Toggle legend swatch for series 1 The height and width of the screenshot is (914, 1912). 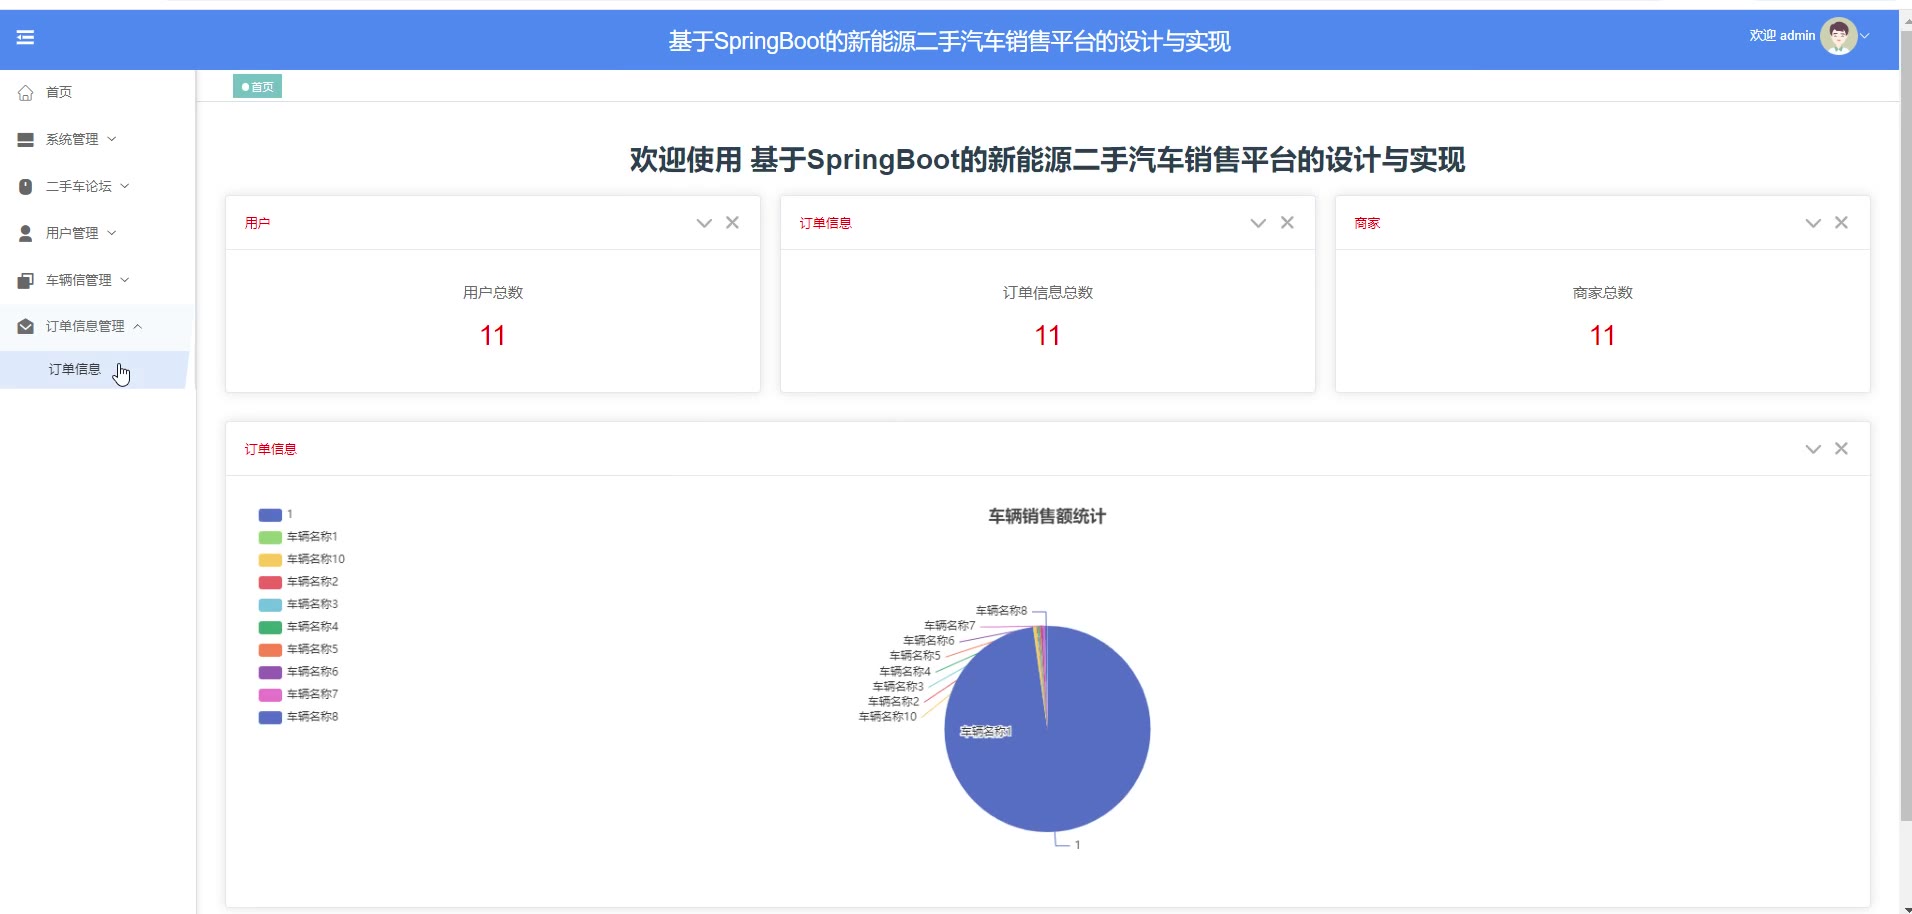[270, 515]
